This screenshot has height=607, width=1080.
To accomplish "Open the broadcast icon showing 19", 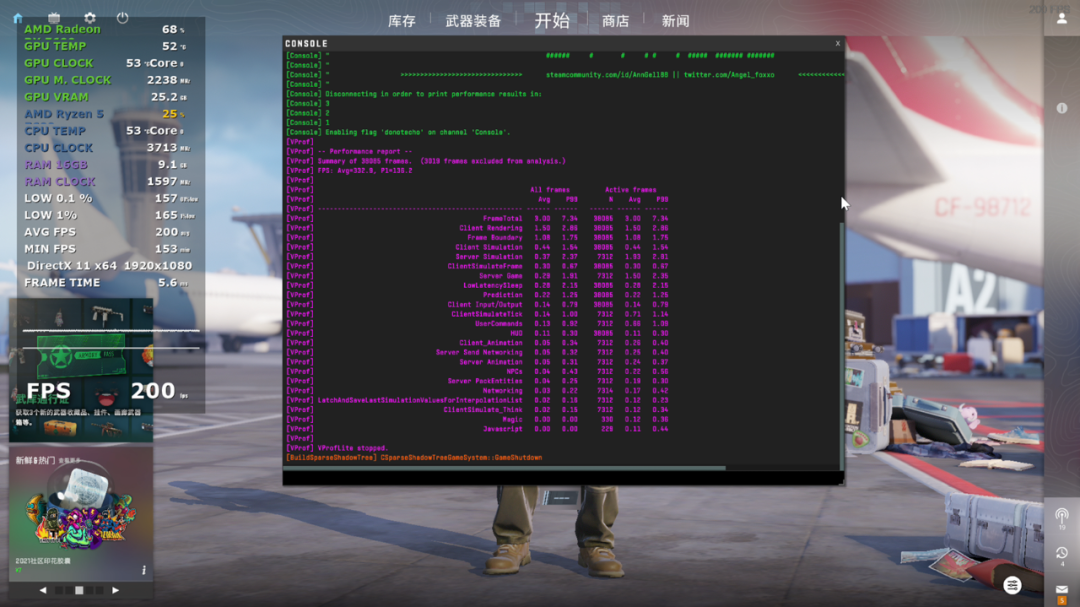I will (x=1061, y=517).
